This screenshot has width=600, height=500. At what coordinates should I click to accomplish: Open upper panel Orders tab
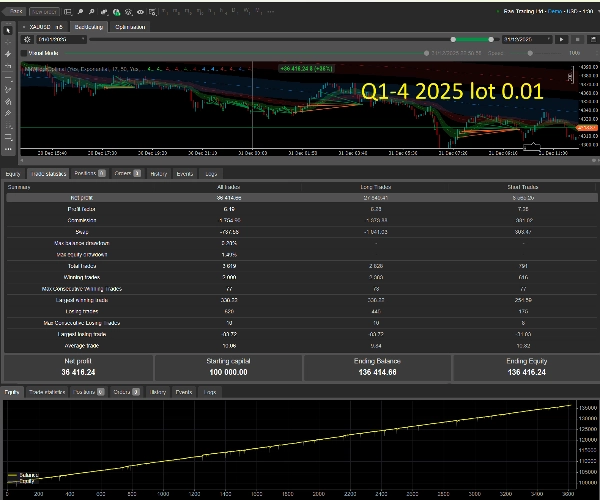click(x=127, y=174)
